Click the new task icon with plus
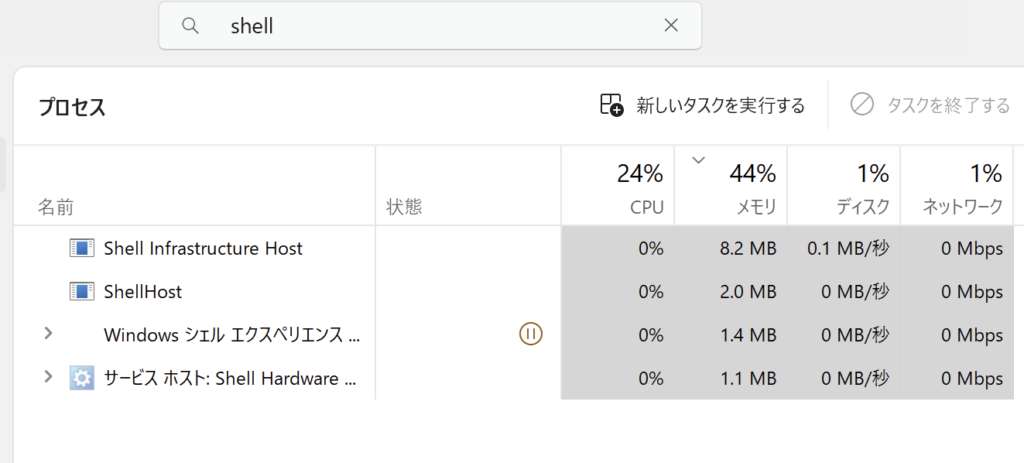 point(612,105)
